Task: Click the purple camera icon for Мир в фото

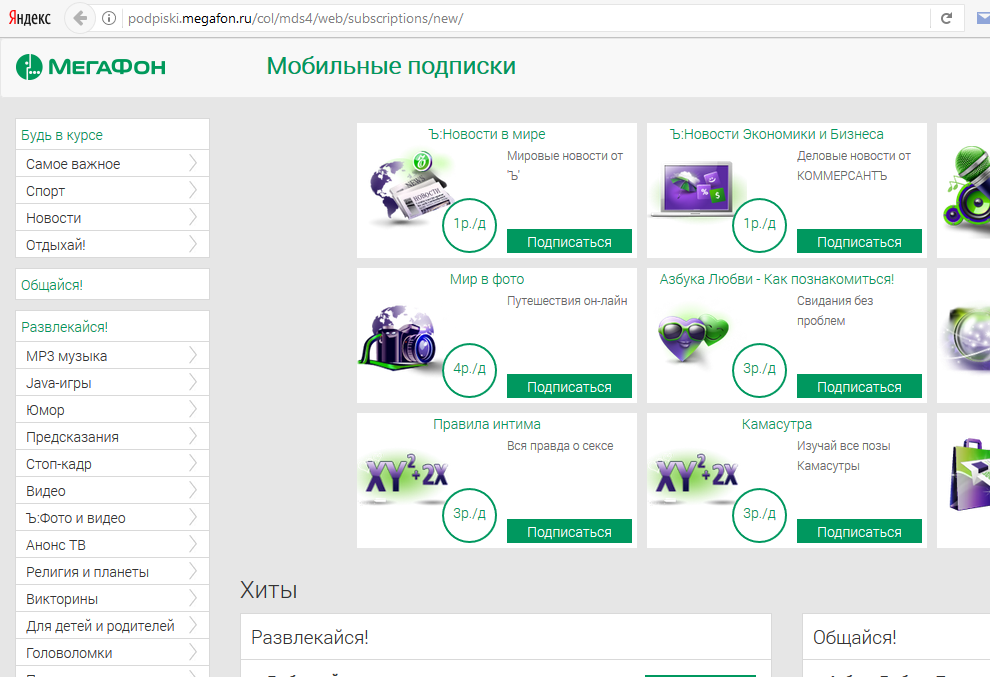Action: [400, 338]
